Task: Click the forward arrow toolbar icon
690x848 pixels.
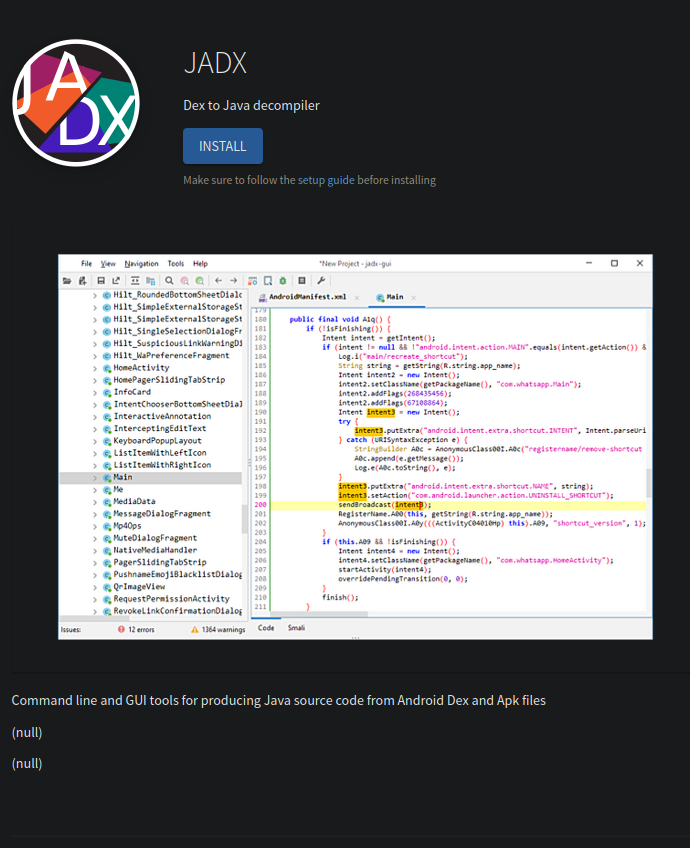Action: point(234,281)
